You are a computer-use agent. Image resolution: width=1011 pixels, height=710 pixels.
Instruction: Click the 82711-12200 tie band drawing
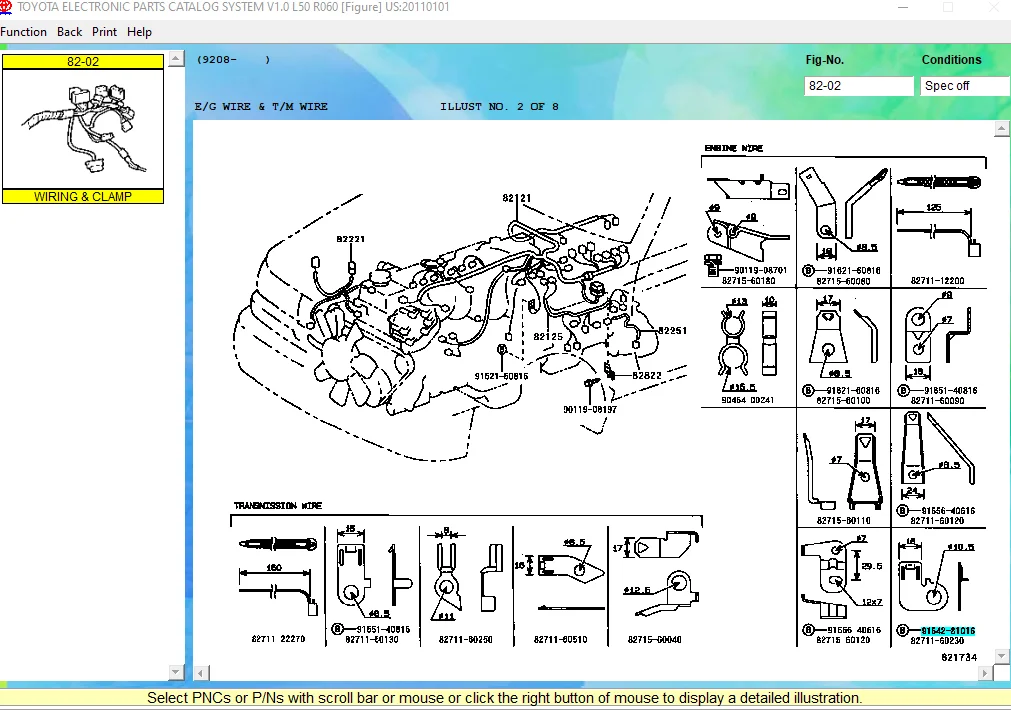tap(939, 216)
